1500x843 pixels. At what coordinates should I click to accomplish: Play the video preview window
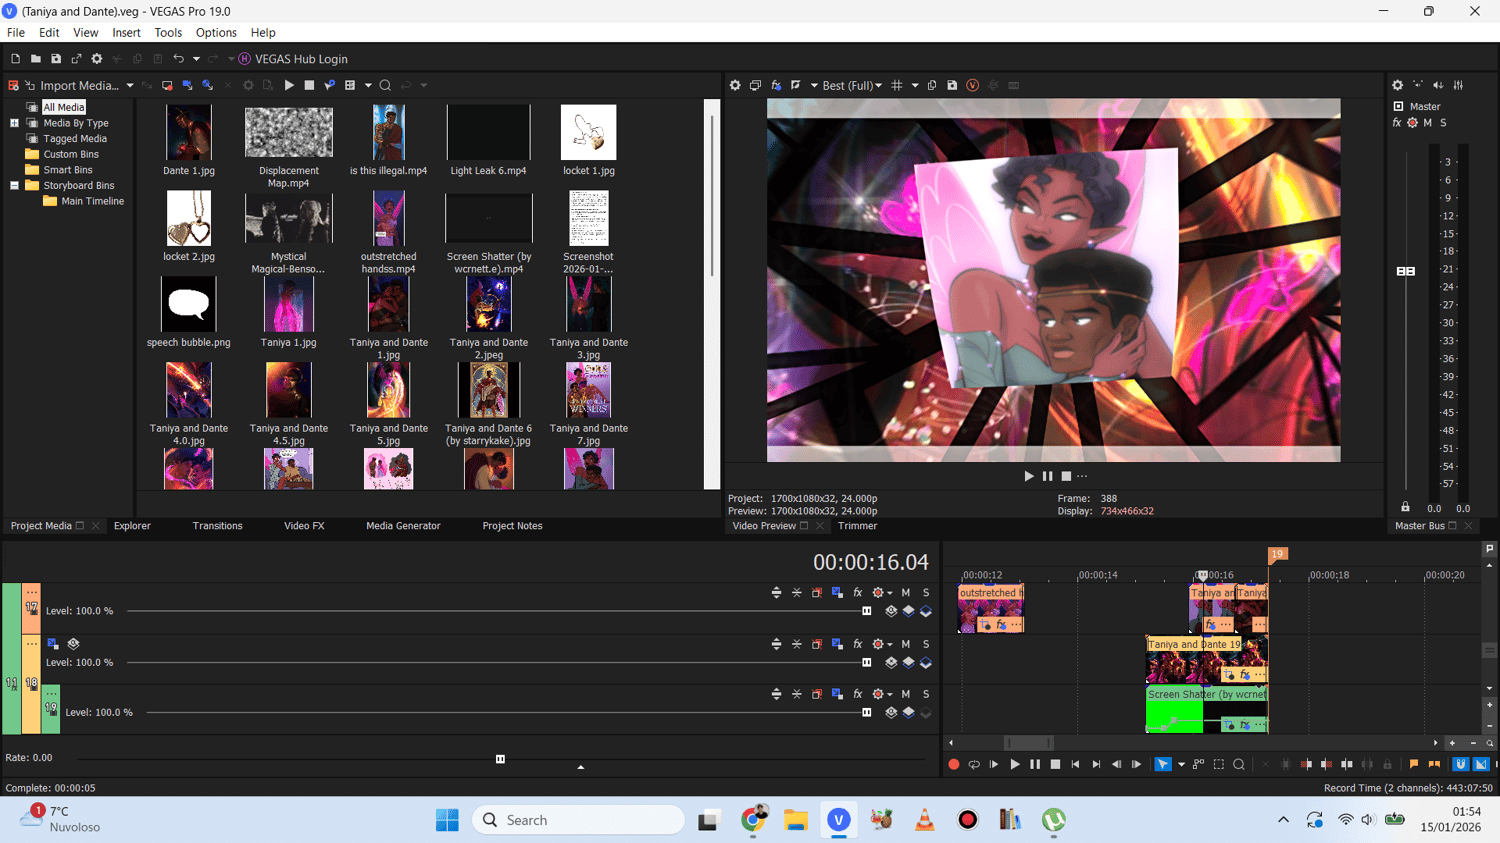point(1028,476)
